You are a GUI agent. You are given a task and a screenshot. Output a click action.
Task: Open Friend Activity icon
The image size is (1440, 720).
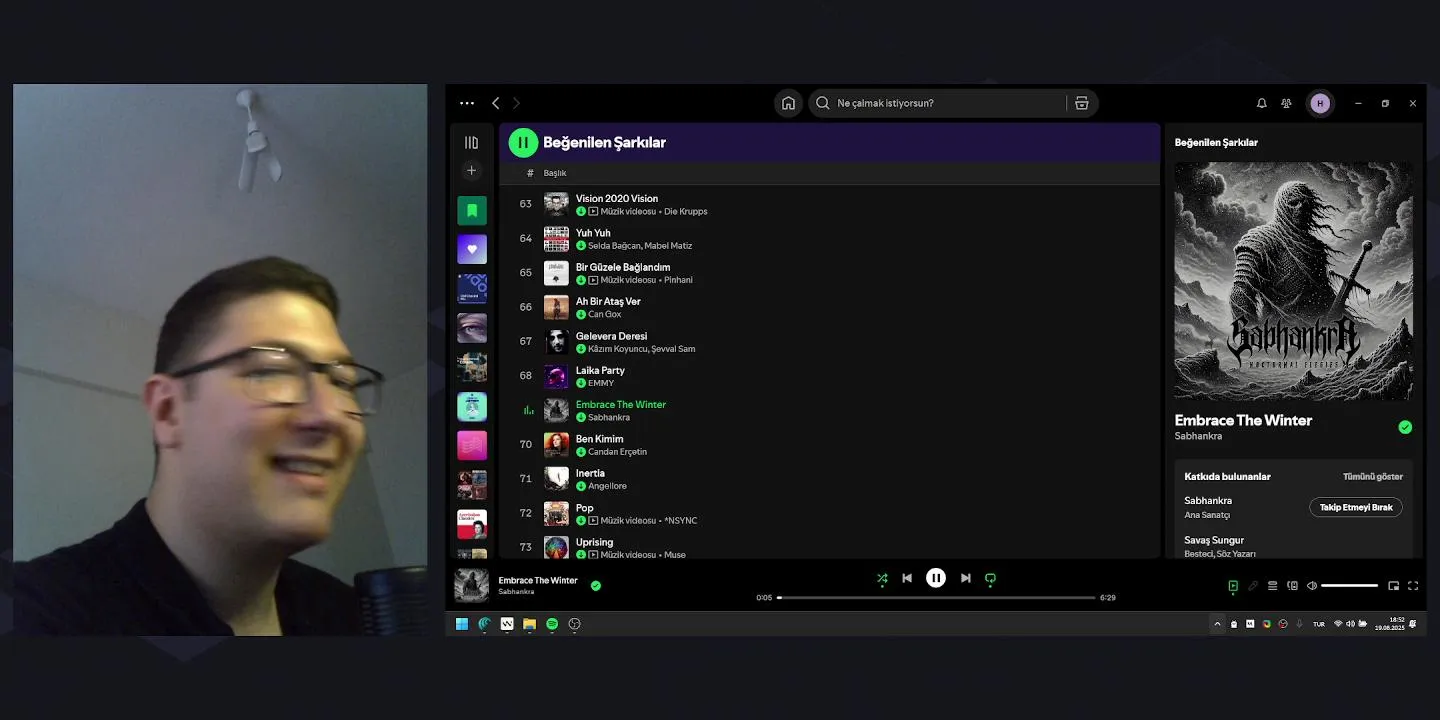coord(1286,103)
